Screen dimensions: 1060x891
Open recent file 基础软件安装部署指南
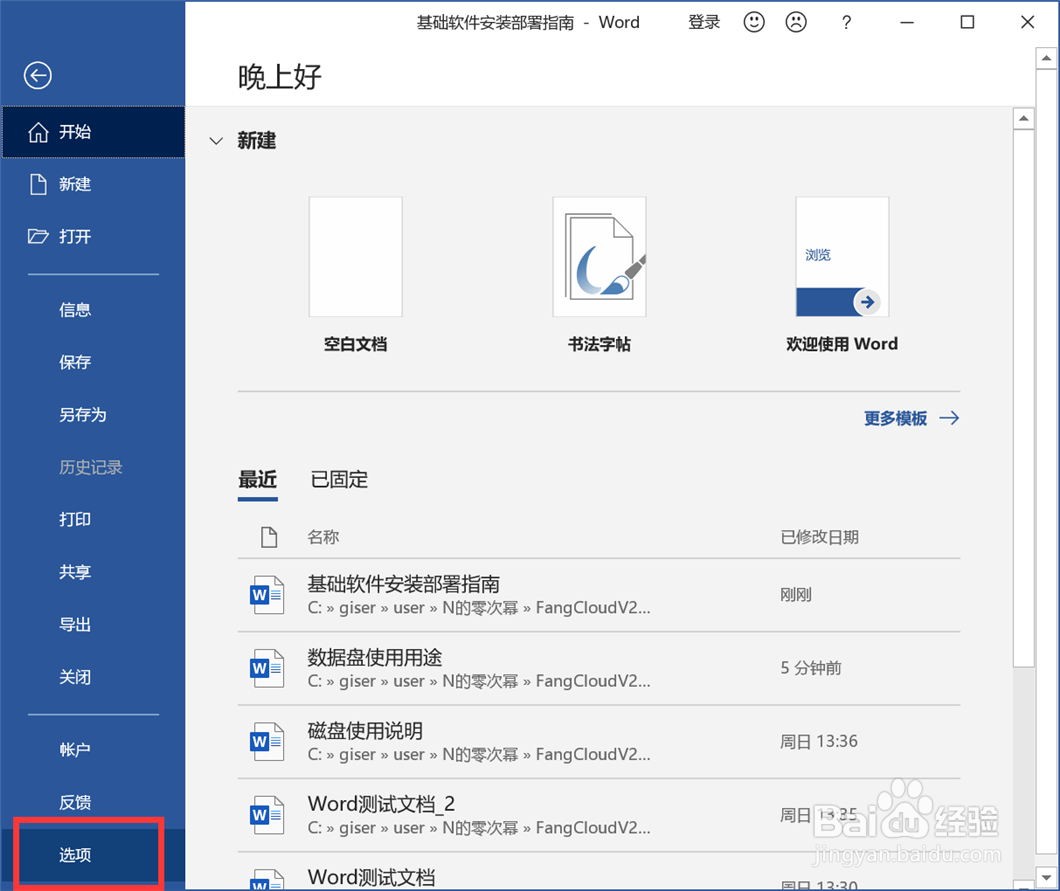[x=599, y=595]
